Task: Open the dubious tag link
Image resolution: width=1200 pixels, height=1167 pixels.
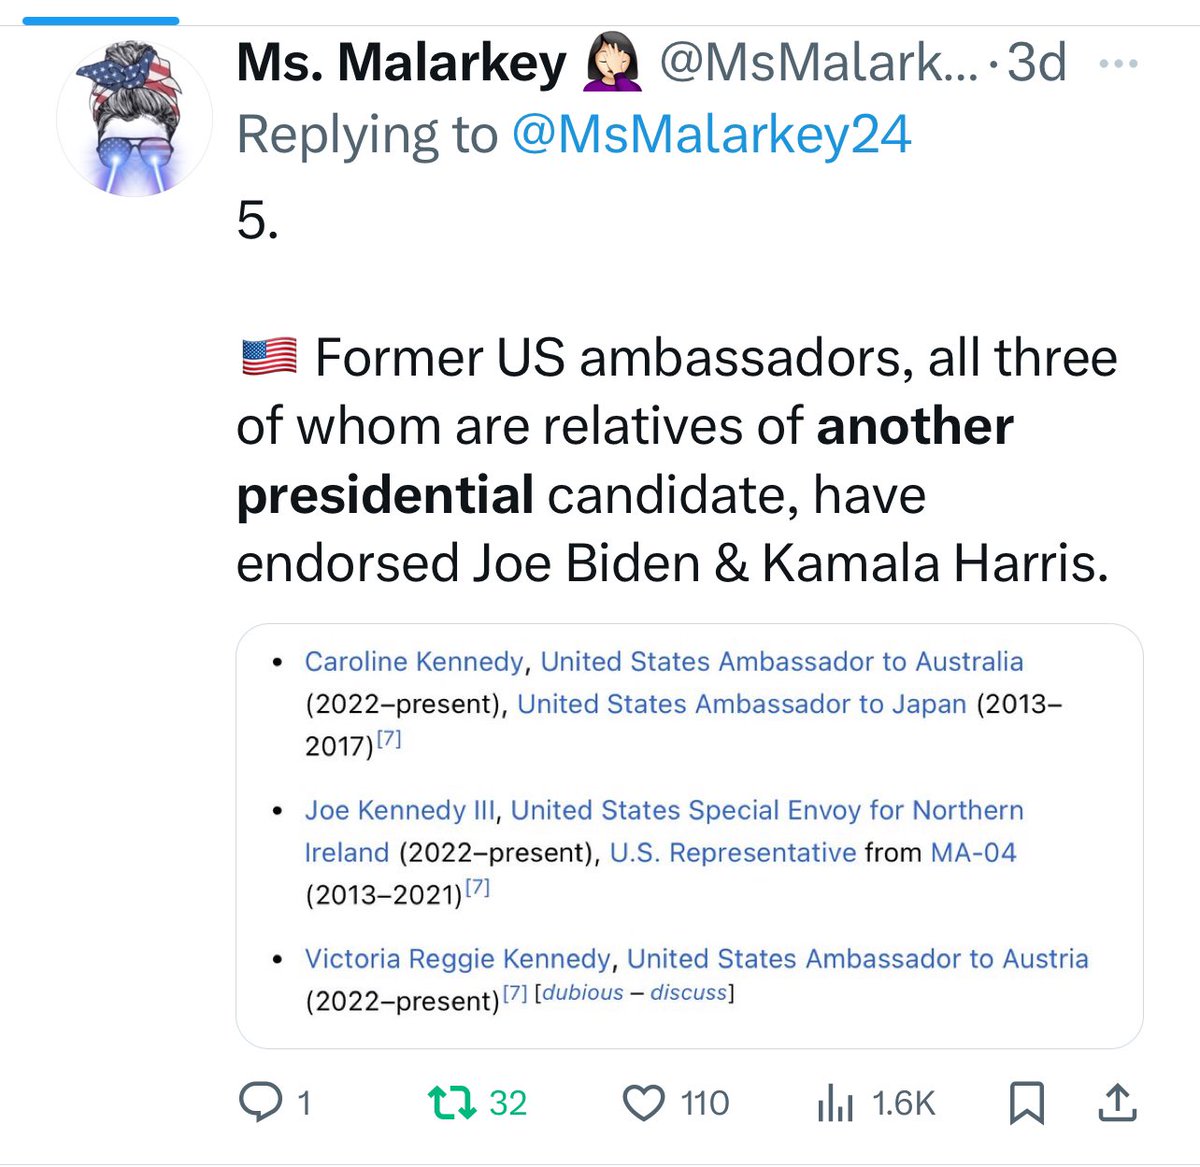Action: coord(583,993)
